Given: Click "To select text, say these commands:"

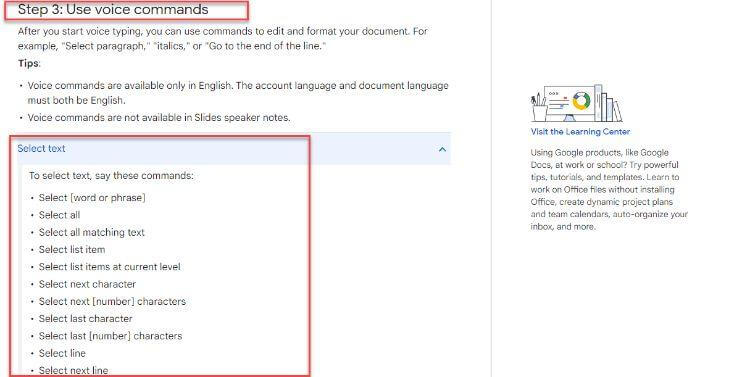Looking at the screenshot, I should click(x=111, y=176).
